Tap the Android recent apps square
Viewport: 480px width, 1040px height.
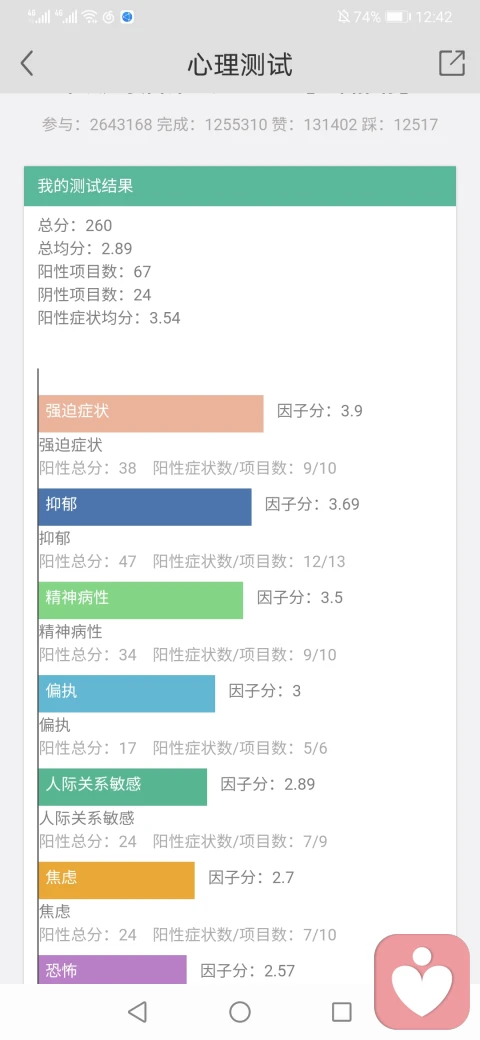point(341,1012)
